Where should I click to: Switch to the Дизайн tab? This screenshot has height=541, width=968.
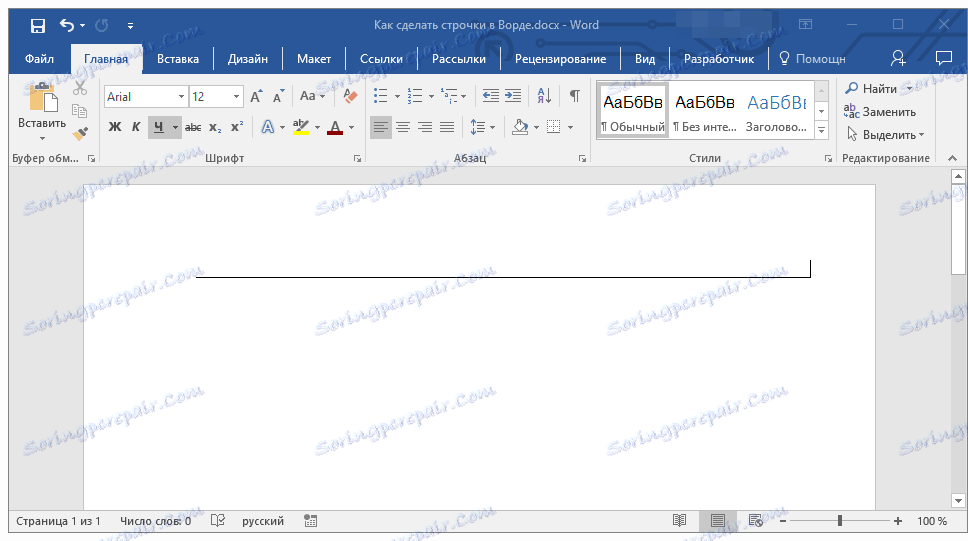[x=248, y=59]
